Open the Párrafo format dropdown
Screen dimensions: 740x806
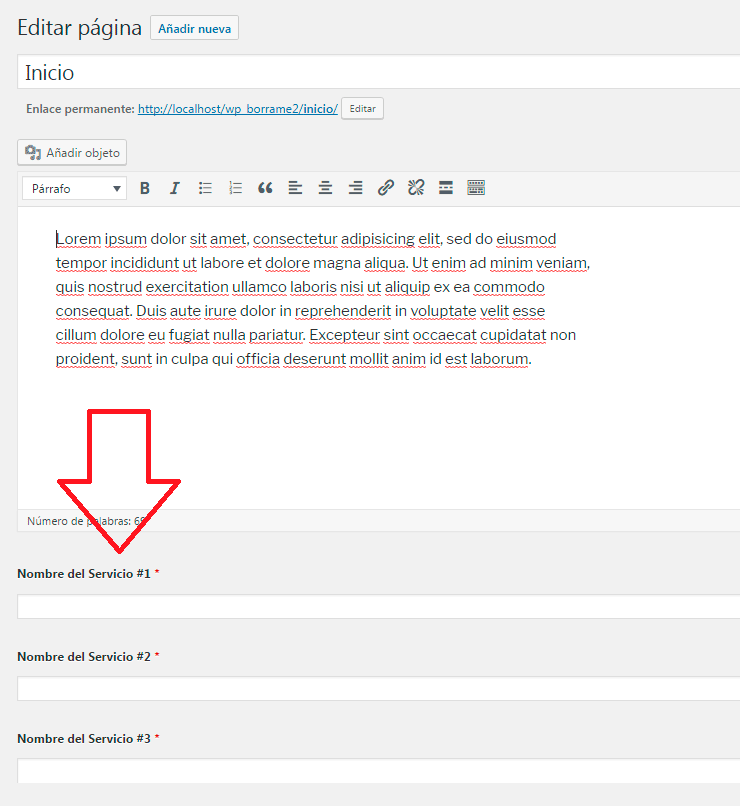click(x=76, y=188)
